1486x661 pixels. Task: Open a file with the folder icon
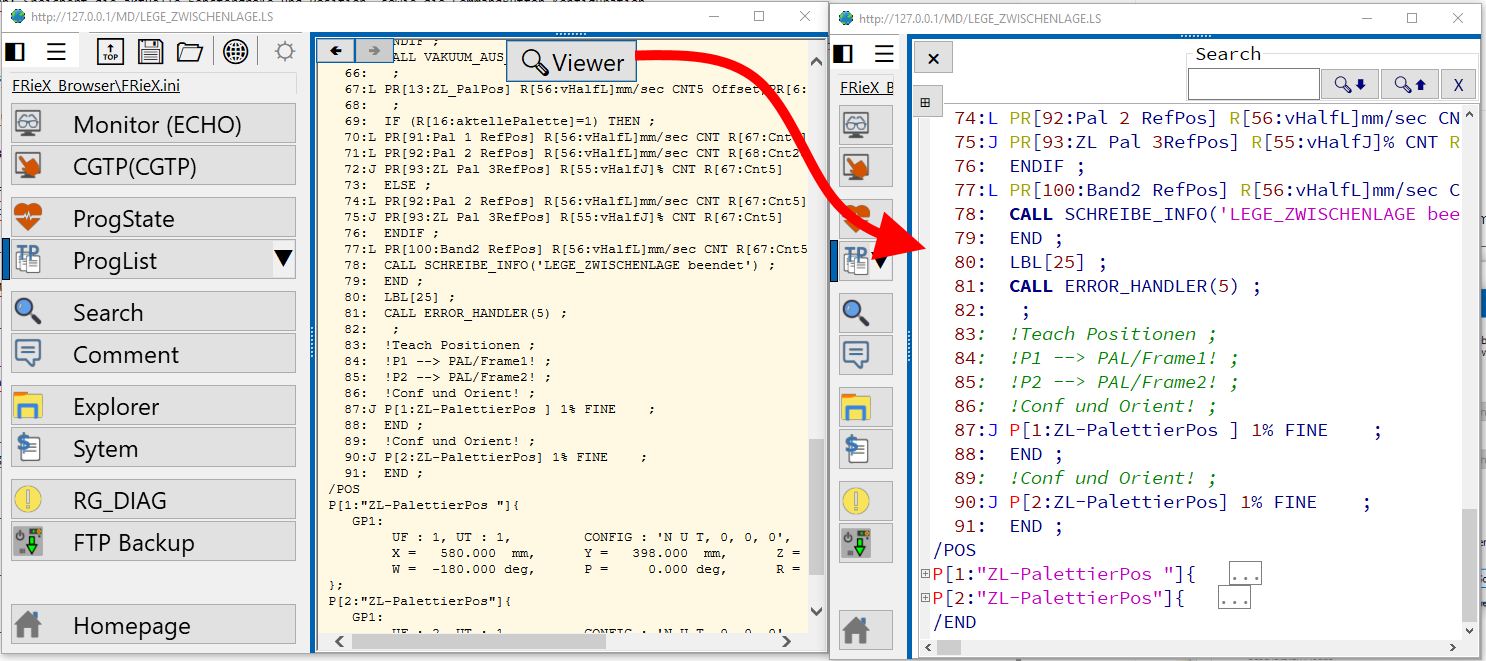tap(190, 51)
